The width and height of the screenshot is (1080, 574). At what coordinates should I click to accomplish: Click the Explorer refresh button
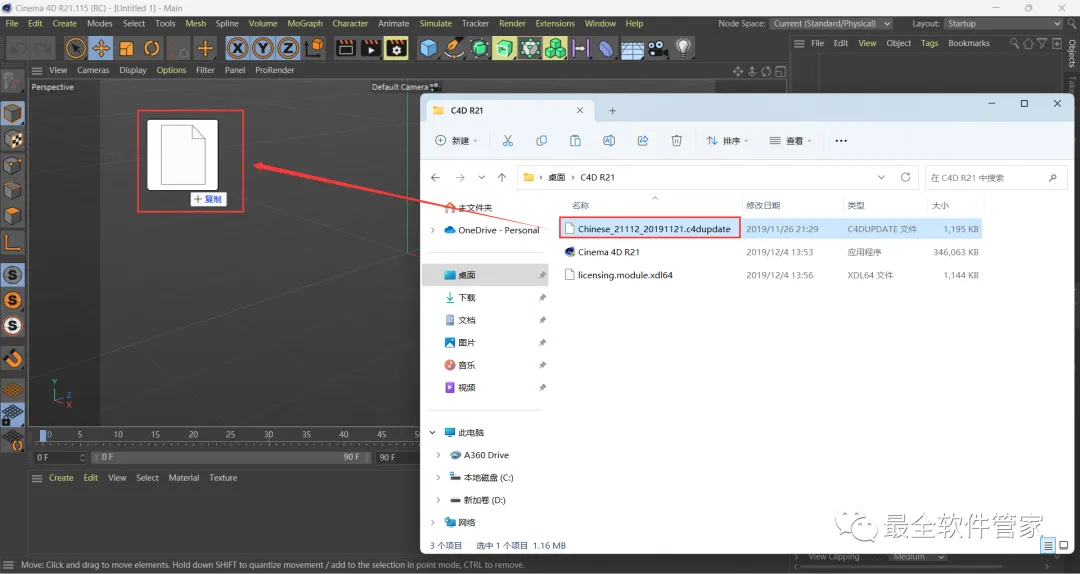tap(905, 177)
